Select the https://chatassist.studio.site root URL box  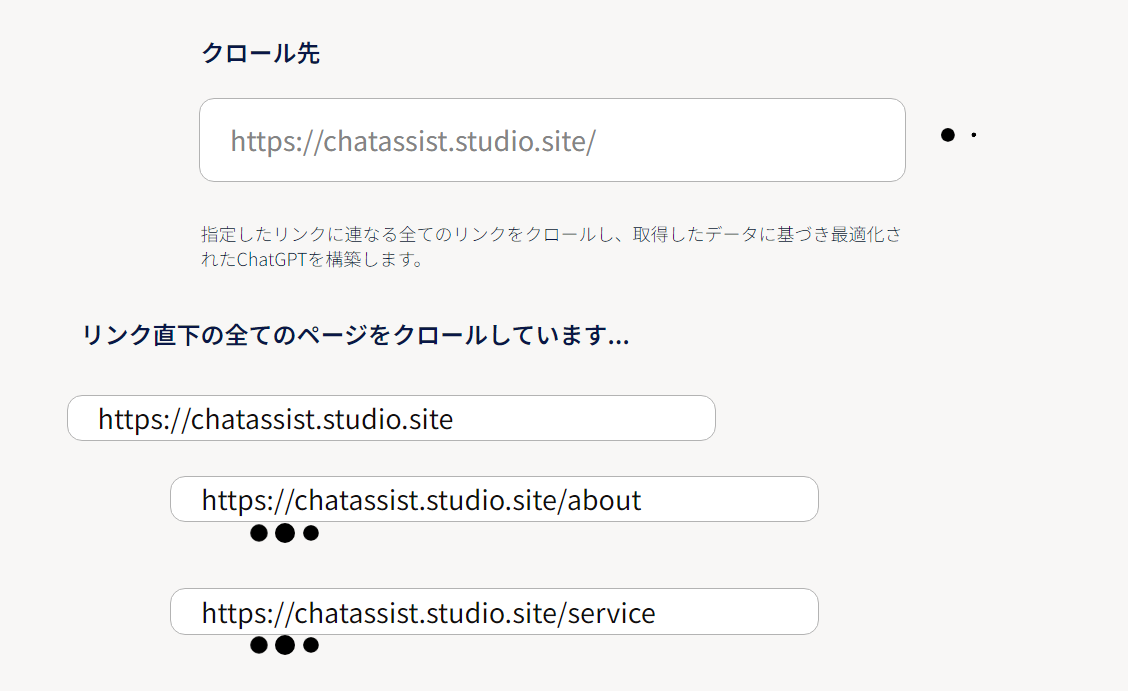coord(391,418)
